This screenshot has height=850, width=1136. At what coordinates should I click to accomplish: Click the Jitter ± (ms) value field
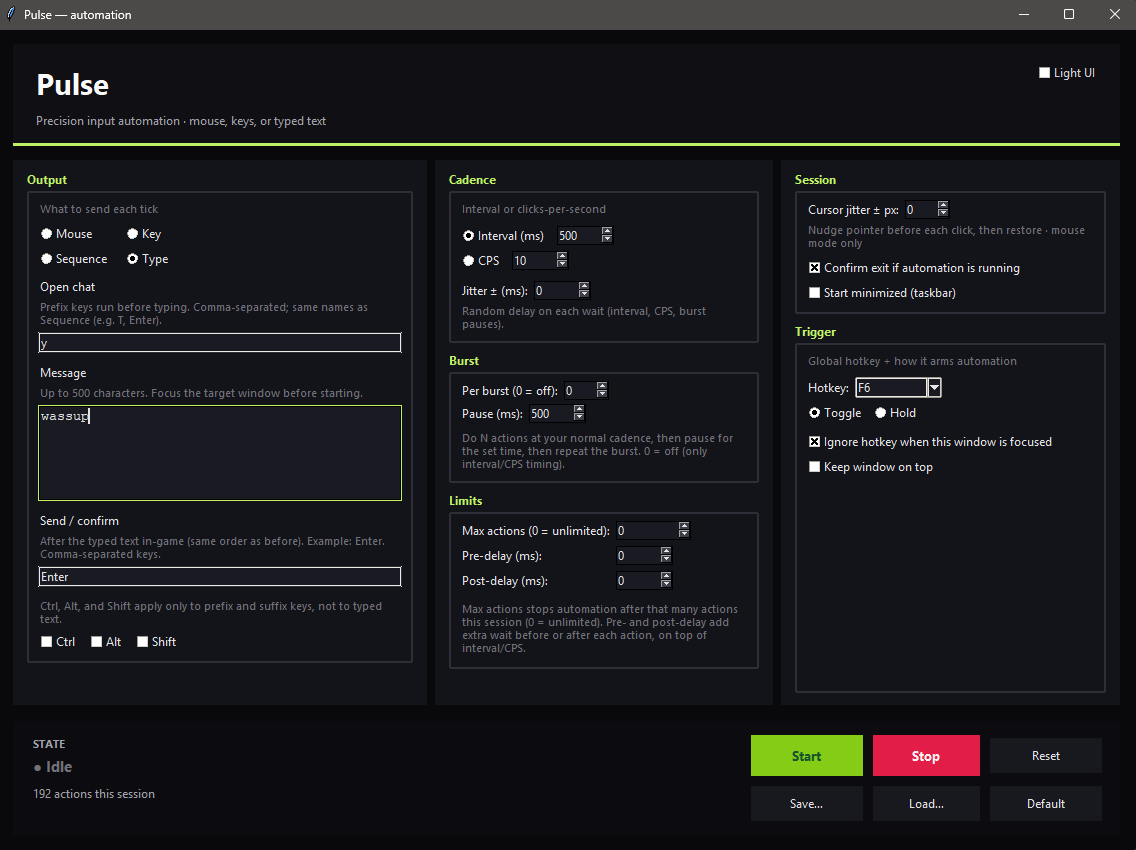556,291
